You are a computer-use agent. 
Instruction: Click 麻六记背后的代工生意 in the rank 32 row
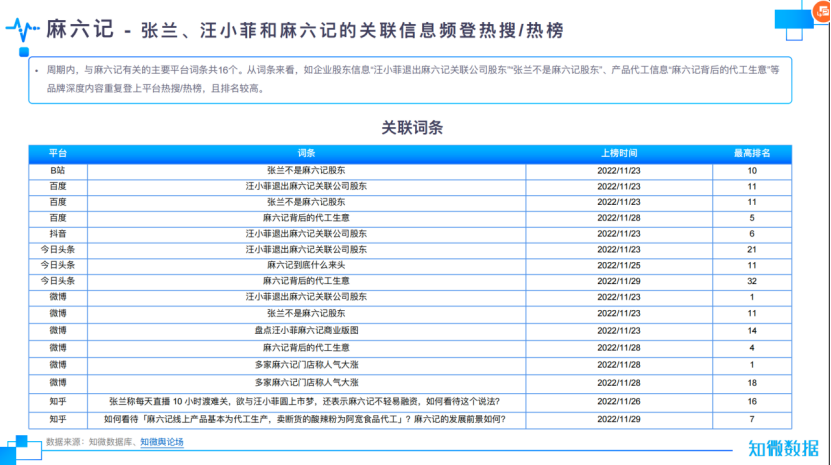306,281
